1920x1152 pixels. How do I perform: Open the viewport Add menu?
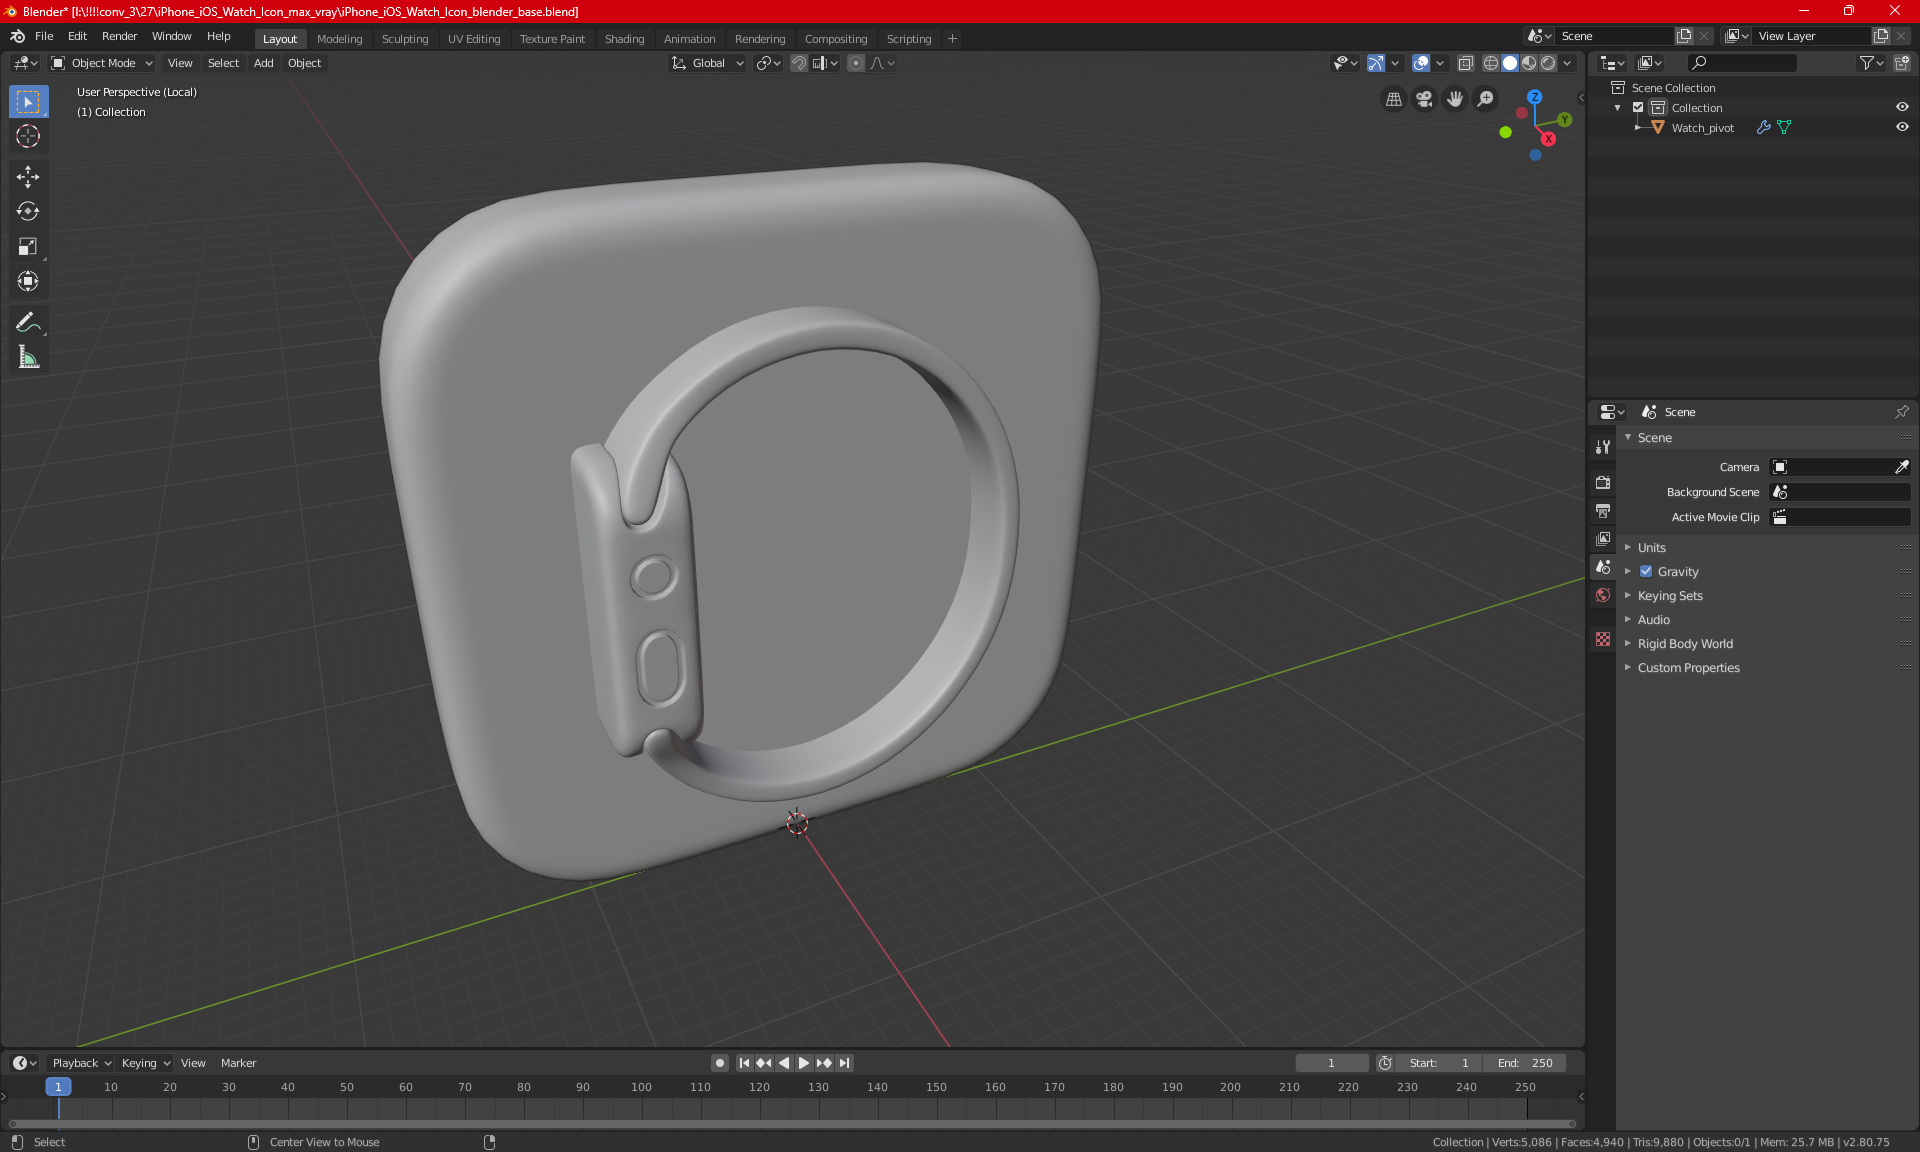263,63
